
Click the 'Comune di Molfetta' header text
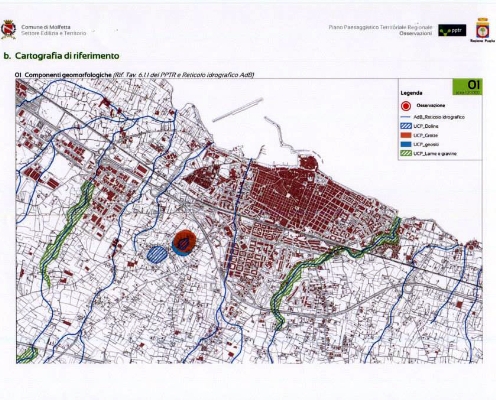pyautogui.click(x=46, y=27)
